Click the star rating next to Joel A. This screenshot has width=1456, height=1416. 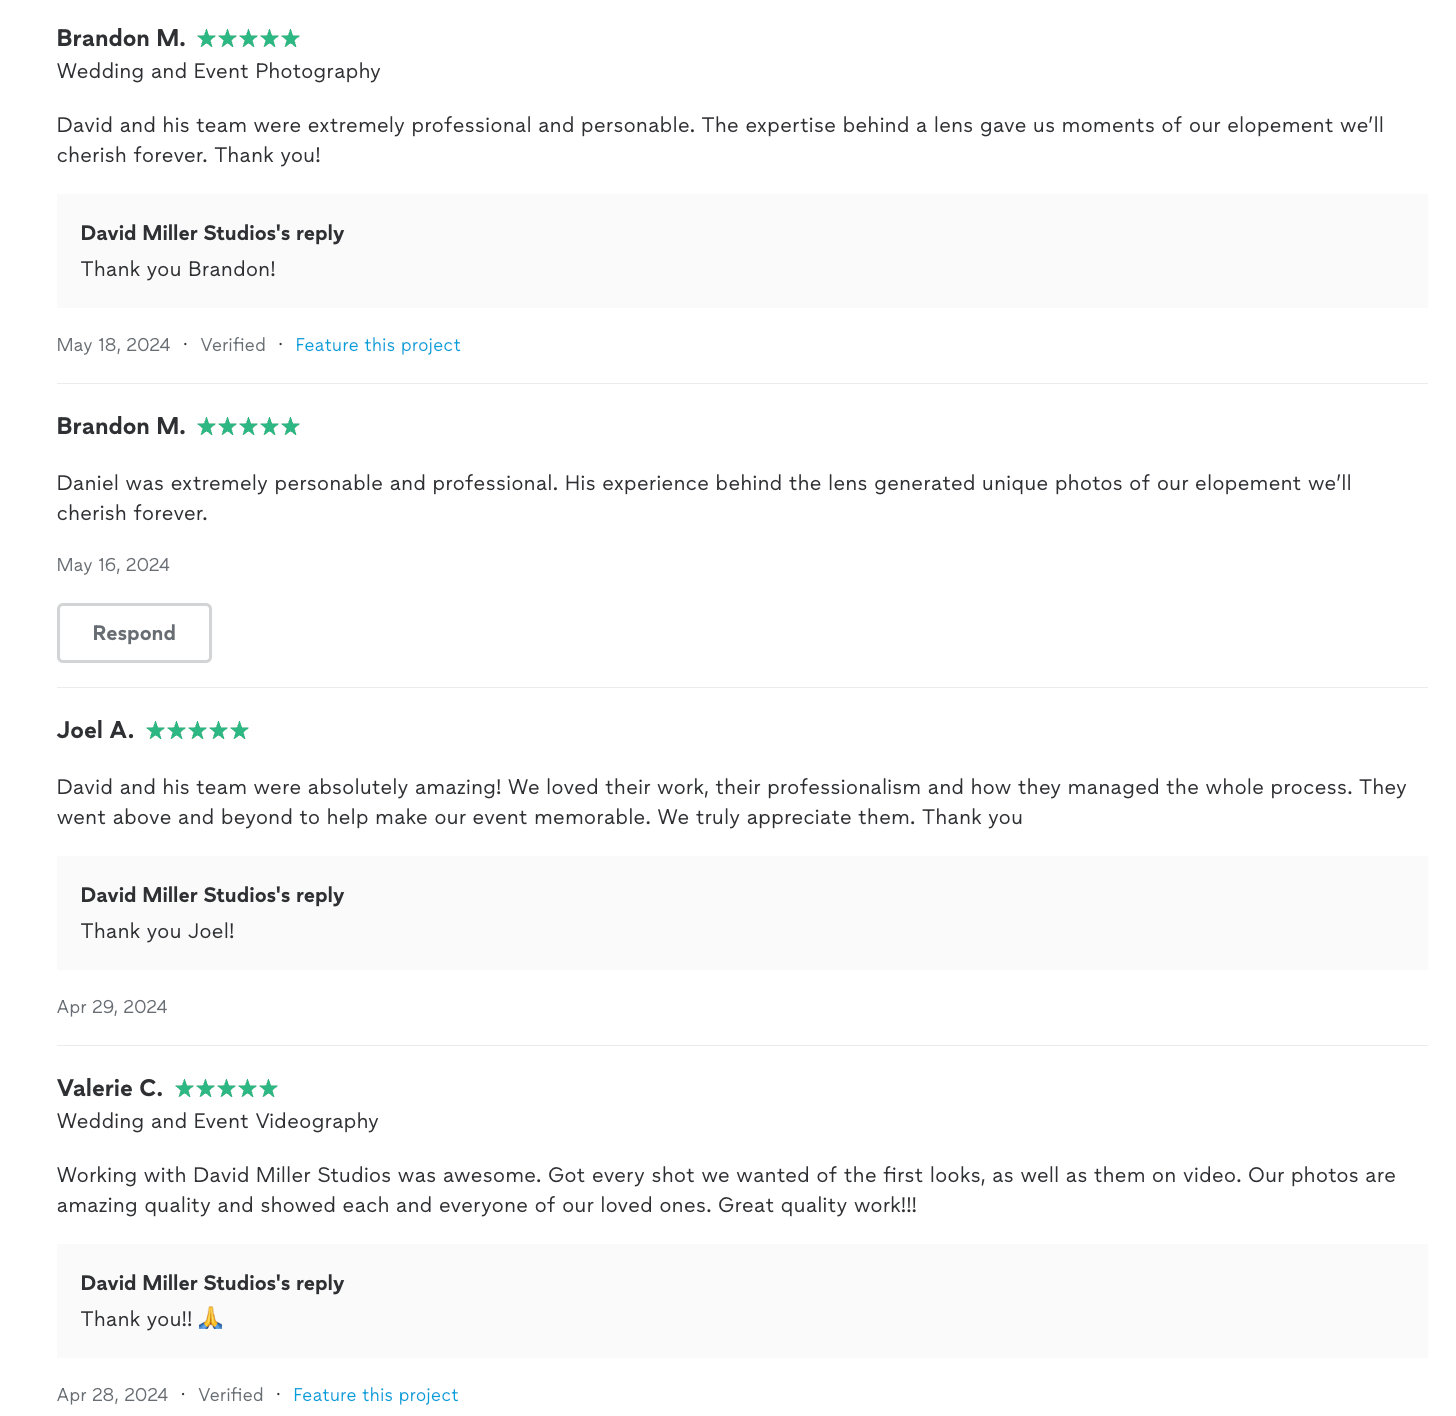pos(197,731)
